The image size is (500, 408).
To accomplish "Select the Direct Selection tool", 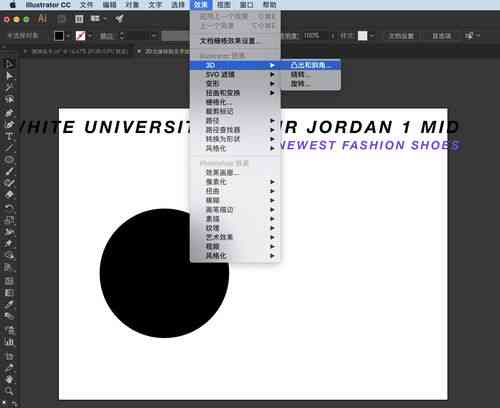I will [9, 76].
